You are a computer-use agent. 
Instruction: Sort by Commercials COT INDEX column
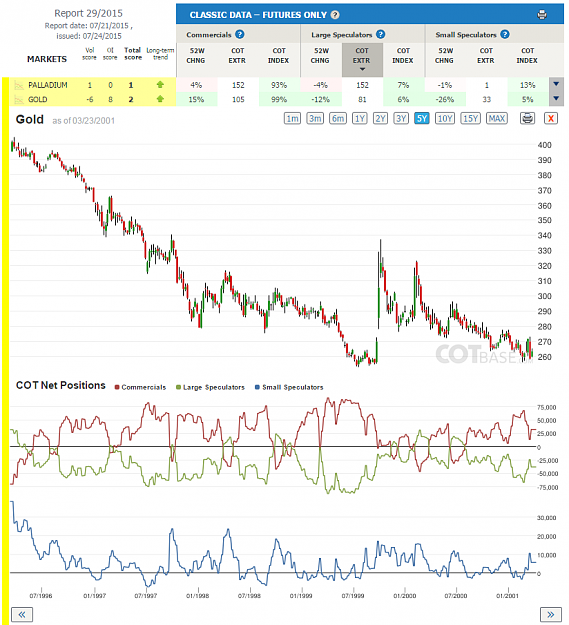[x=279, y=55]
